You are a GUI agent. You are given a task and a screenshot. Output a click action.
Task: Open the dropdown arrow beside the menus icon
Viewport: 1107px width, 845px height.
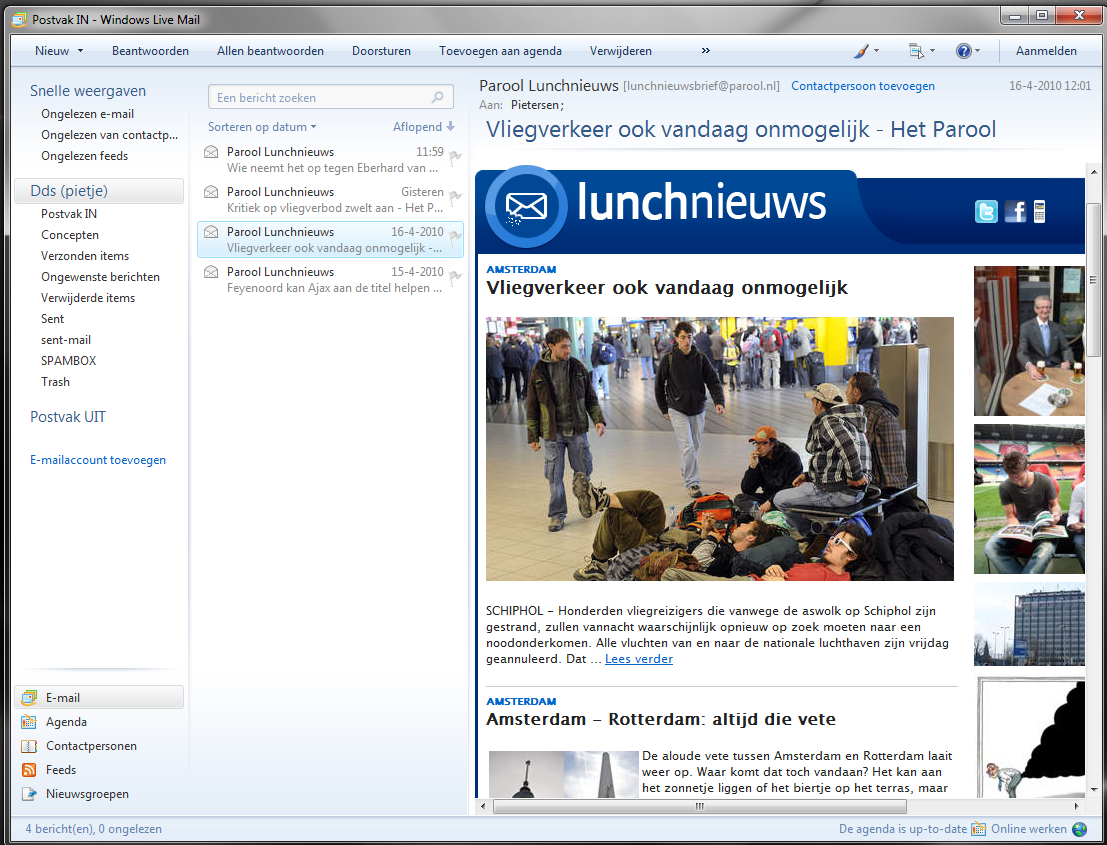(x=932, y=51)
